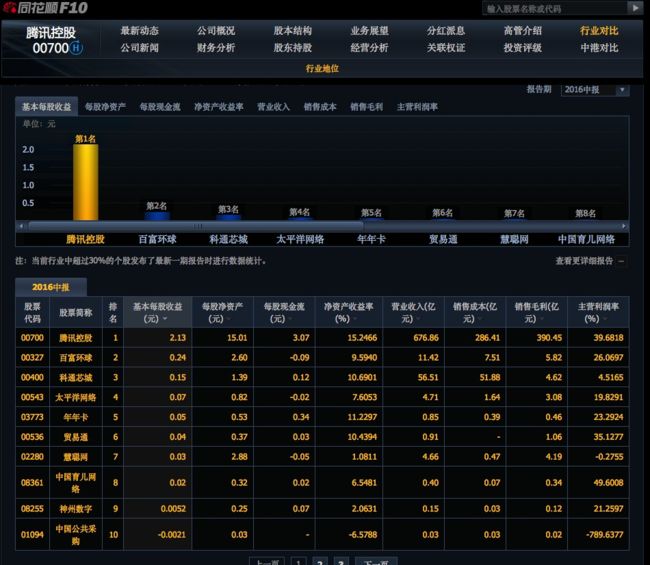
Task: Click the gold 腾讯控股 bar ranked 第1名
Action: tap(85, 182)
